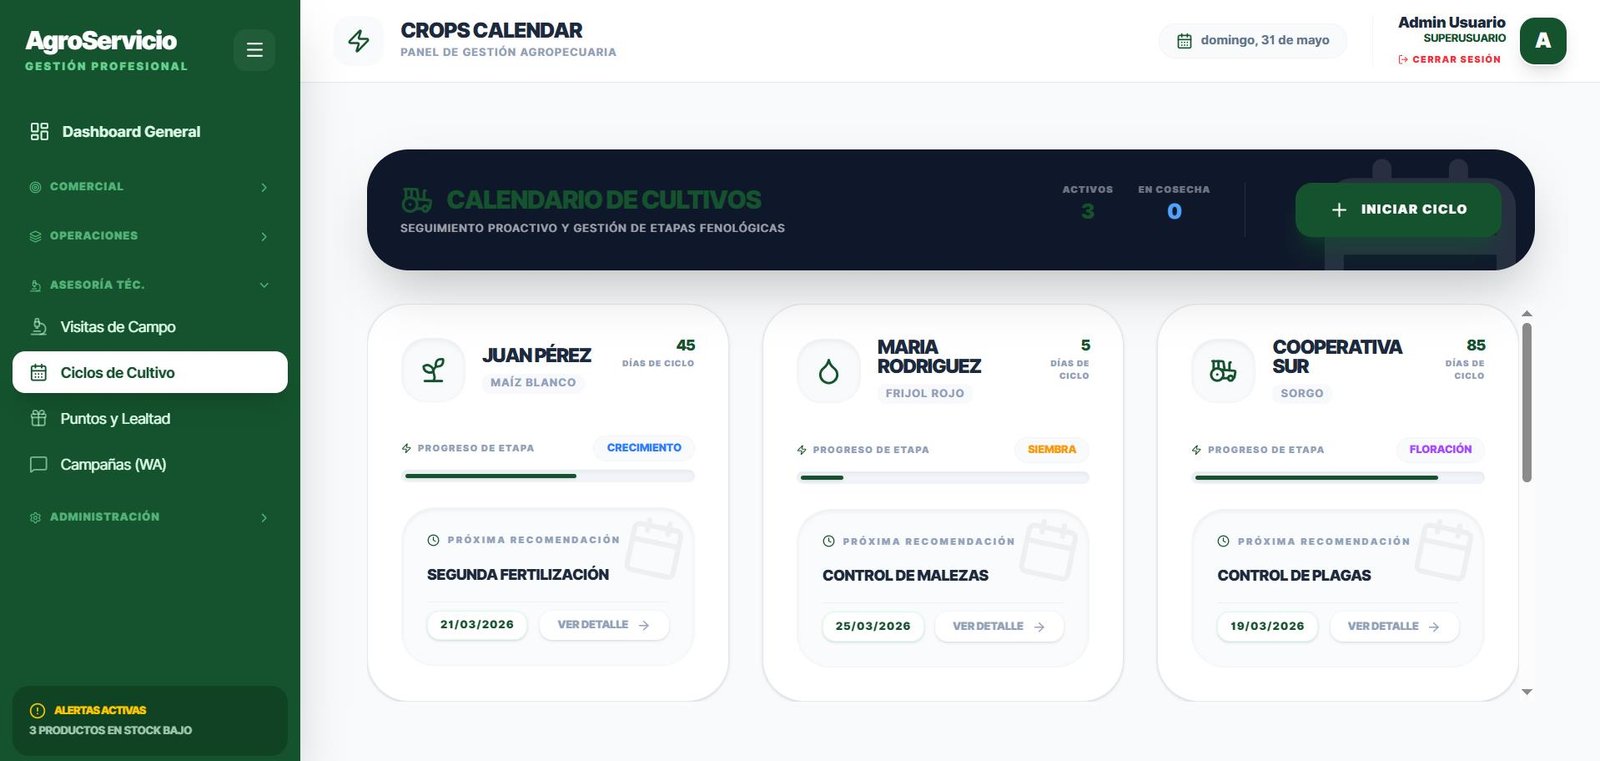Collapse the Asesoría Téc. section chevron
The width and height of the screenshot is (1600, 761).
264,285
